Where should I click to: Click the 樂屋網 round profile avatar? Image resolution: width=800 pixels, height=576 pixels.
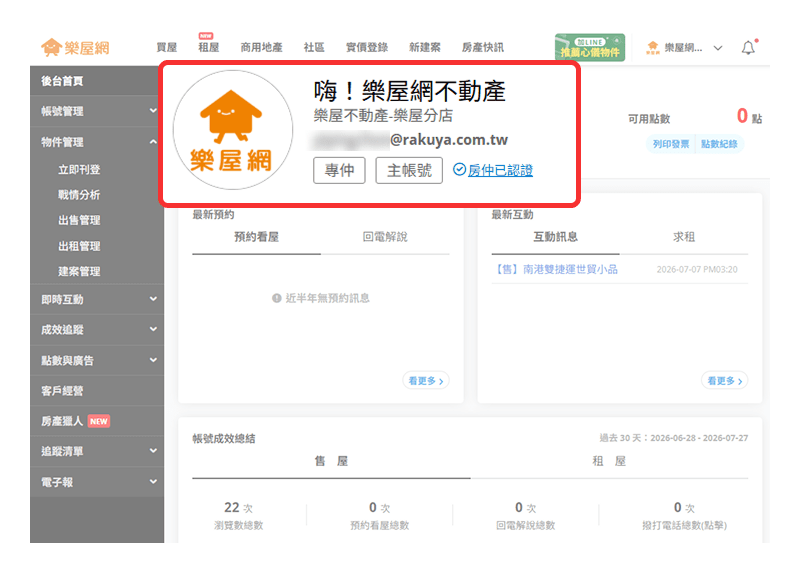click(x=233, y=130)
